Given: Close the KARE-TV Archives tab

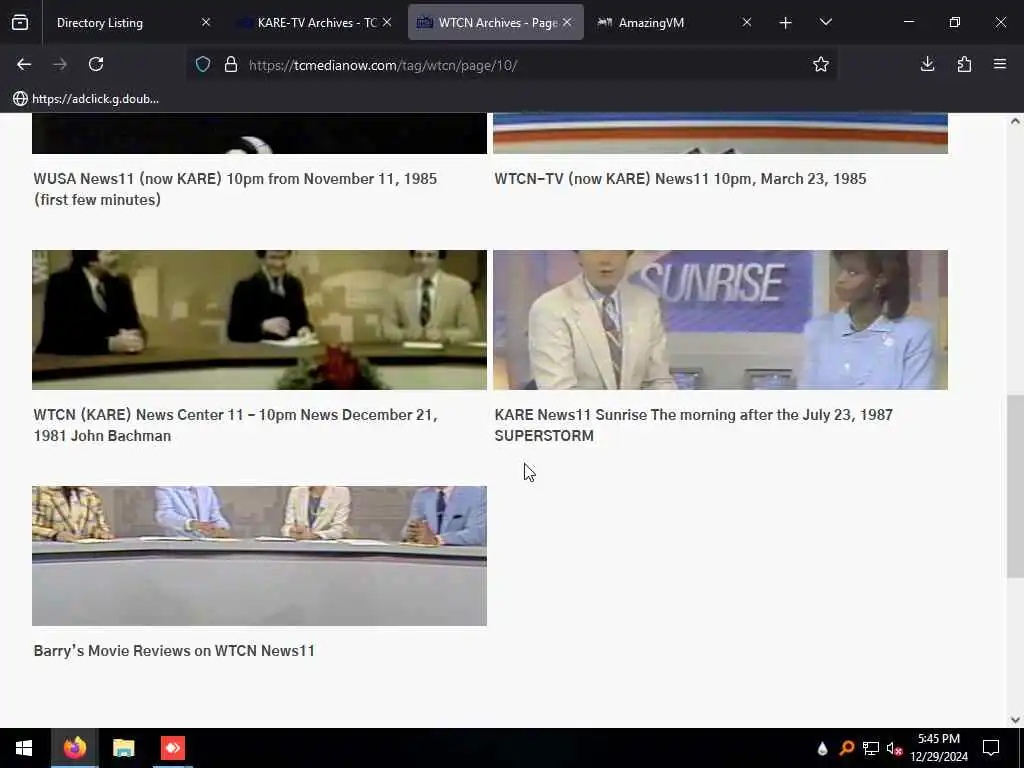Looking at the screenshot, I should 387,23.
